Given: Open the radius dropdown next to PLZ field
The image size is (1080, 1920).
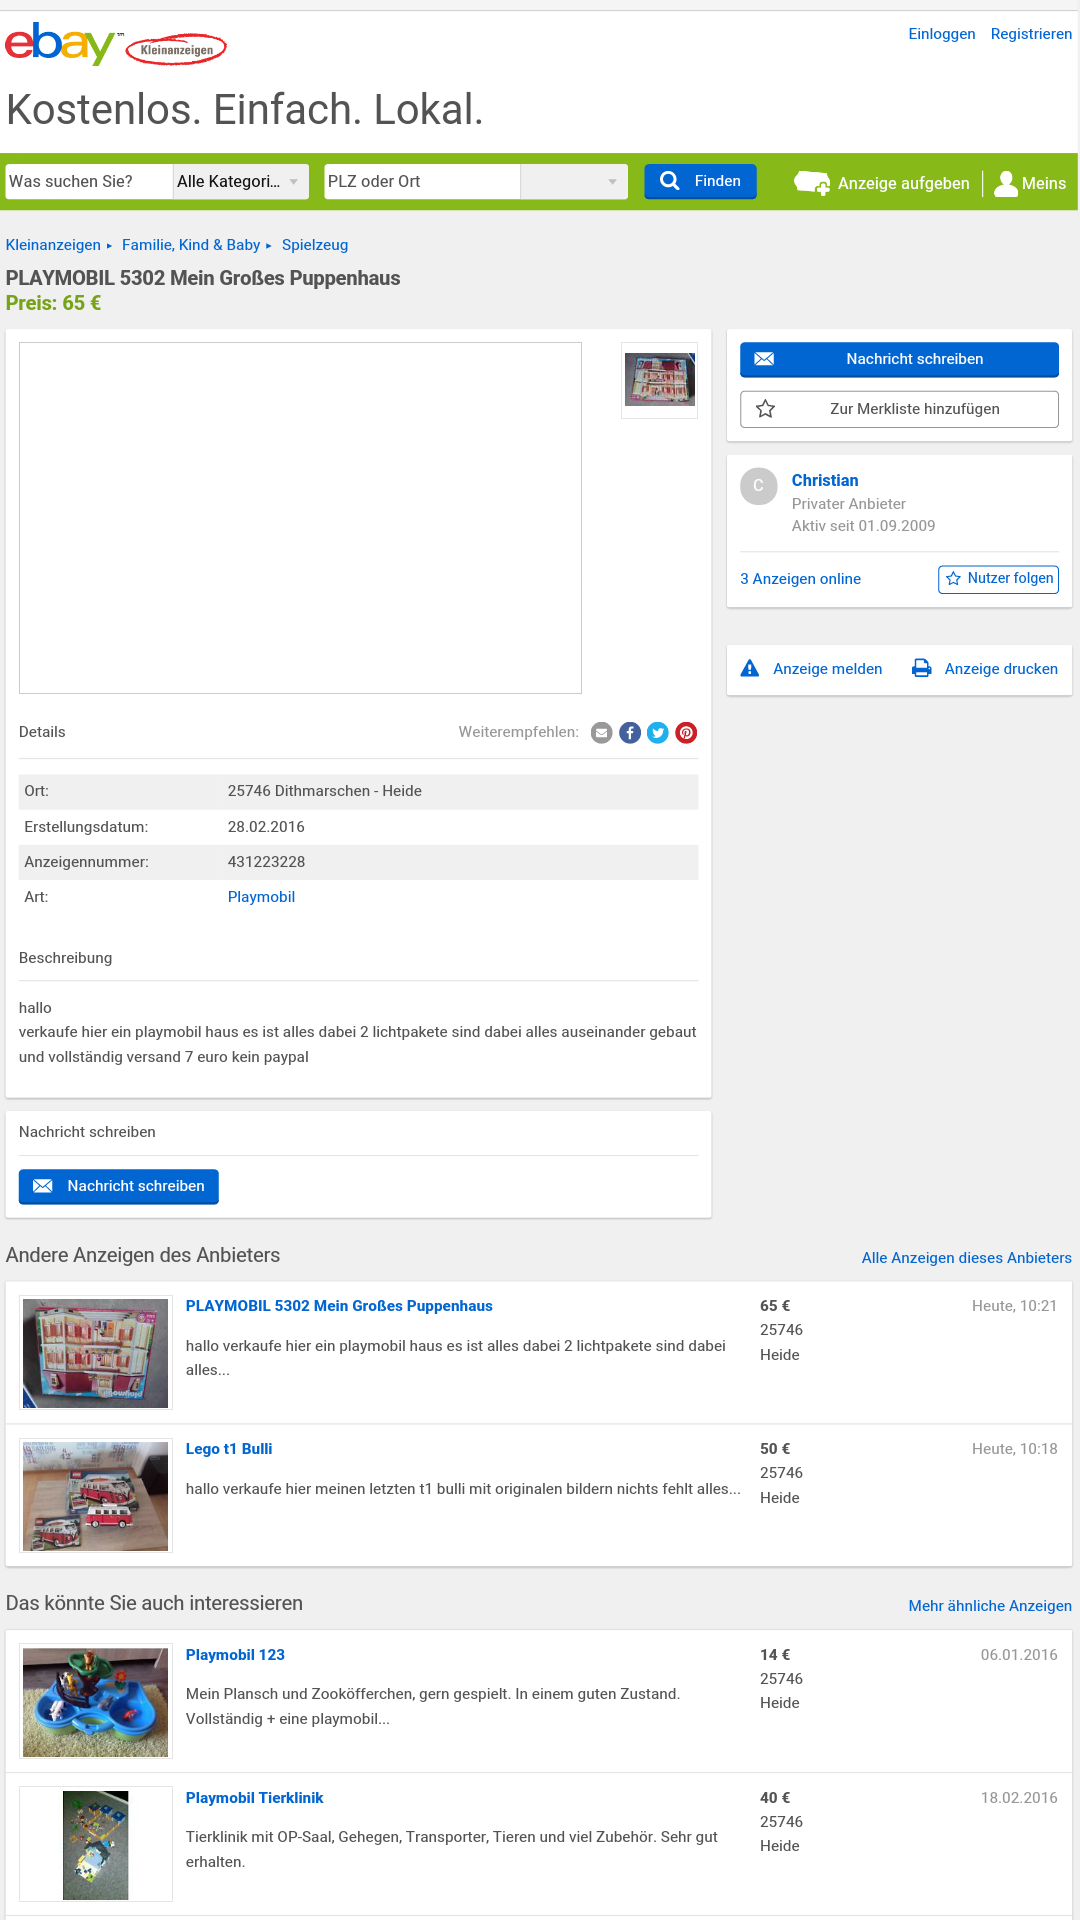Looking at the screenshot, I should (574, 182).
